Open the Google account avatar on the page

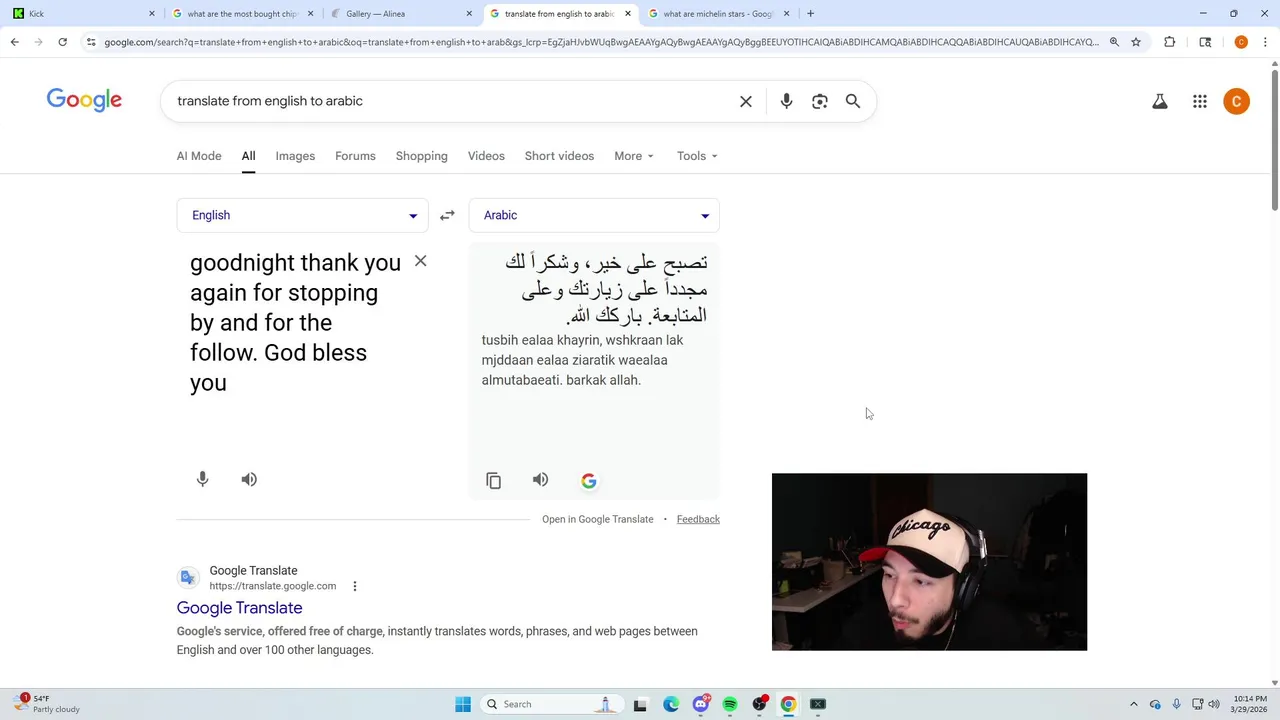[x=1237, y=101]
